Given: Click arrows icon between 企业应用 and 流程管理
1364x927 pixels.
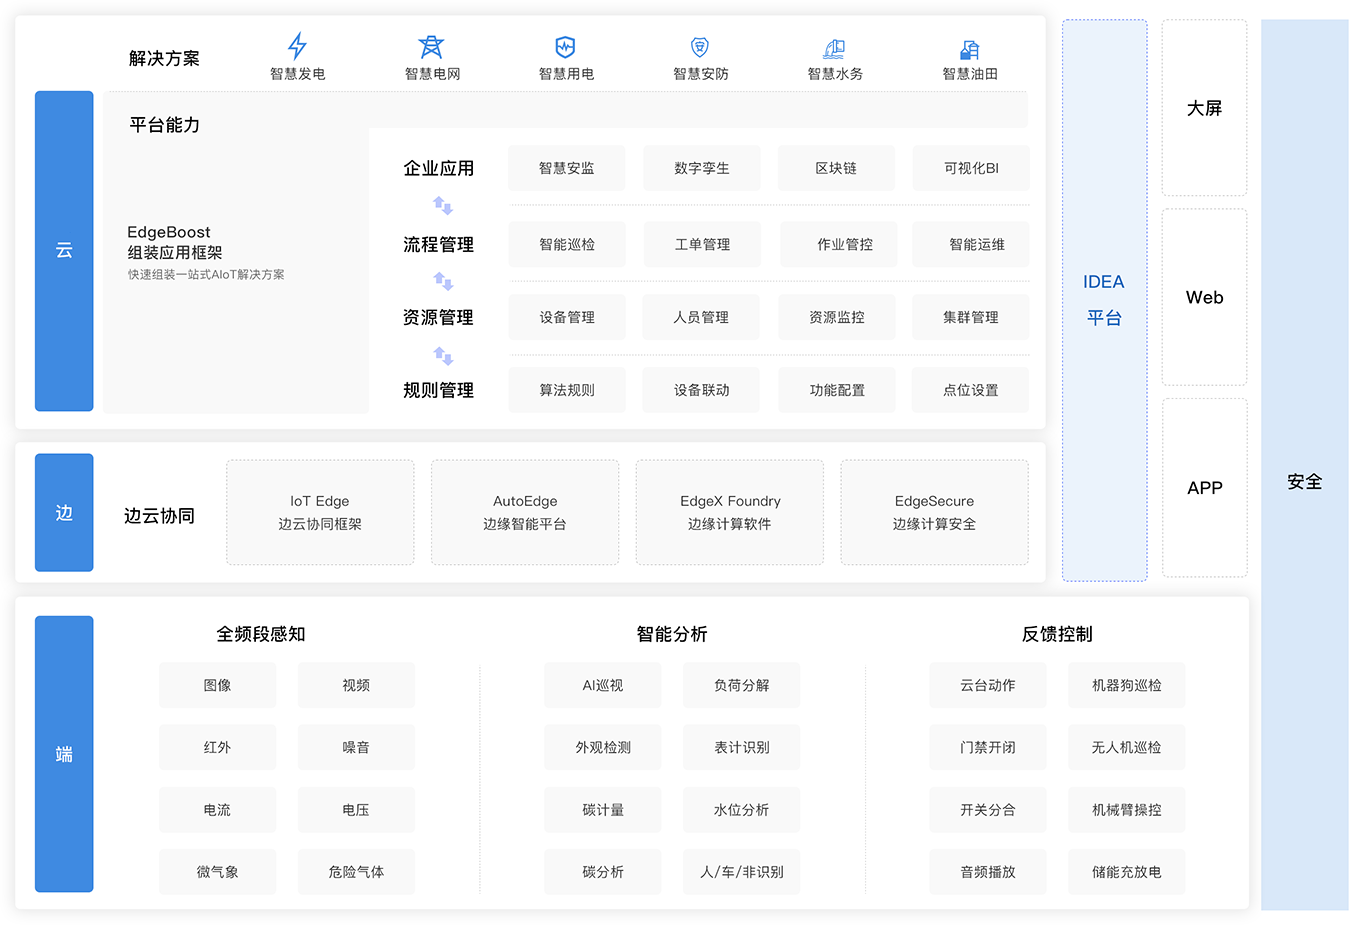Looking at the screenshot, I should tap(443, 206).
